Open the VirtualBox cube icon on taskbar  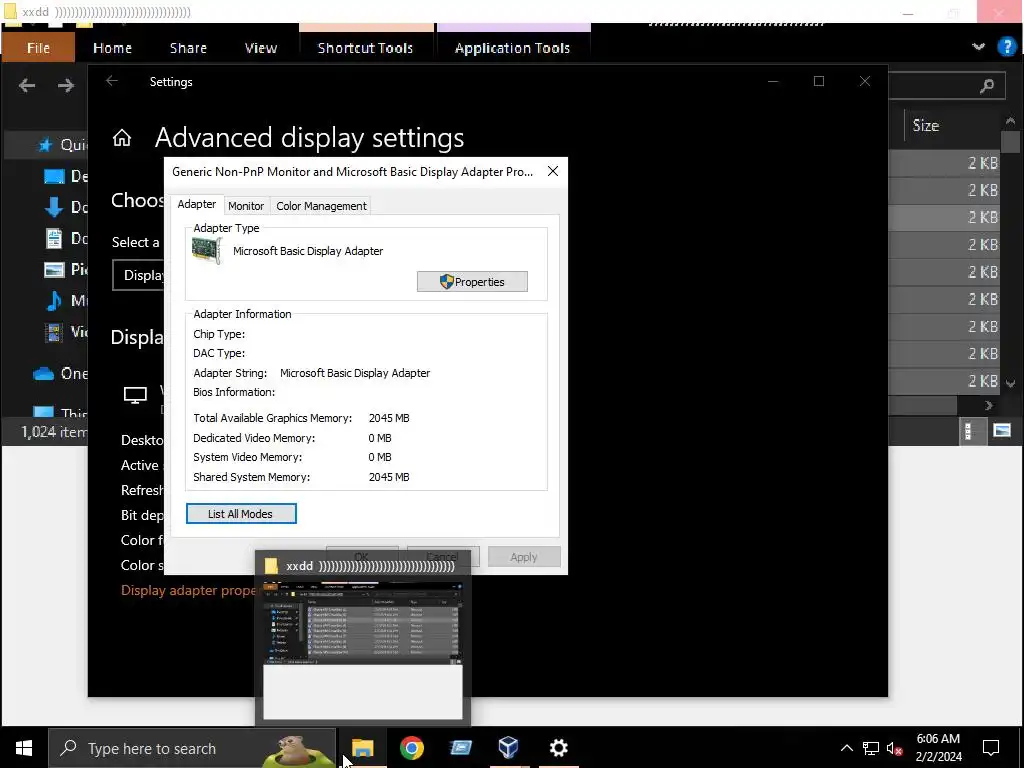[x=508, y=748]
